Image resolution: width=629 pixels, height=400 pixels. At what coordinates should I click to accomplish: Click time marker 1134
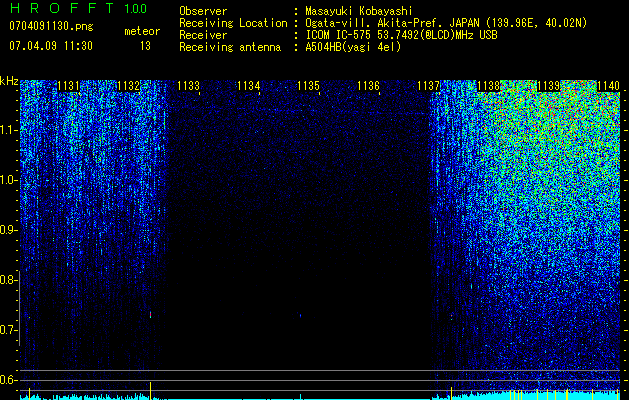[248, 85]
